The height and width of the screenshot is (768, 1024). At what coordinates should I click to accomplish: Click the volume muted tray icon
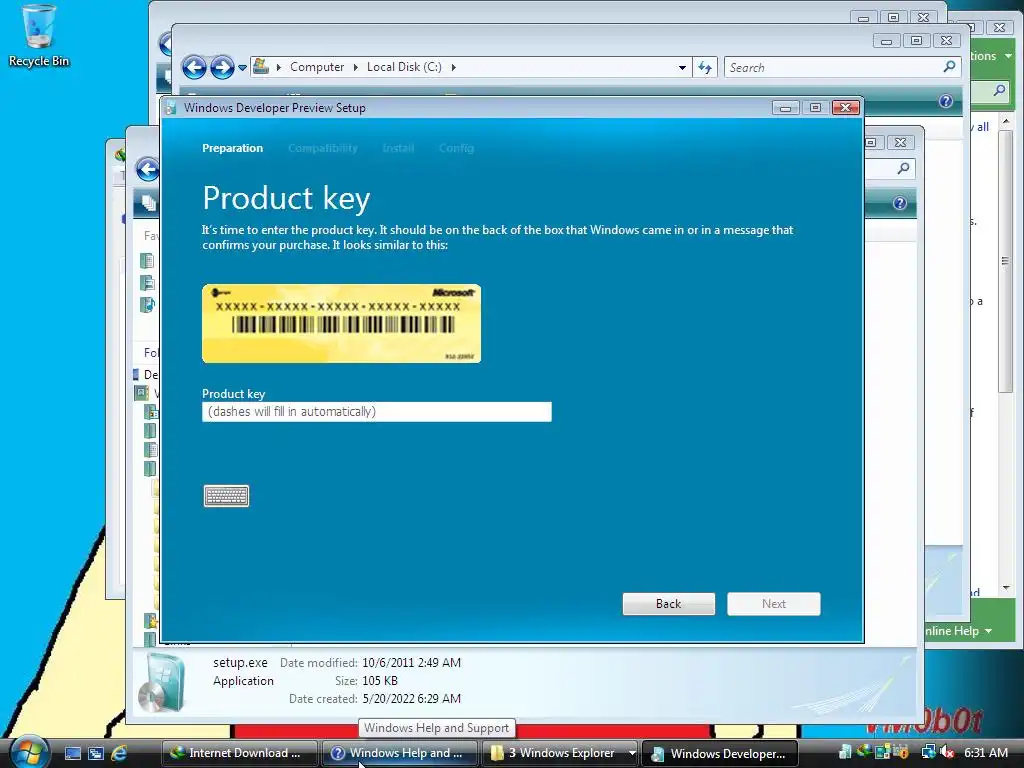(x=947, y=752)
